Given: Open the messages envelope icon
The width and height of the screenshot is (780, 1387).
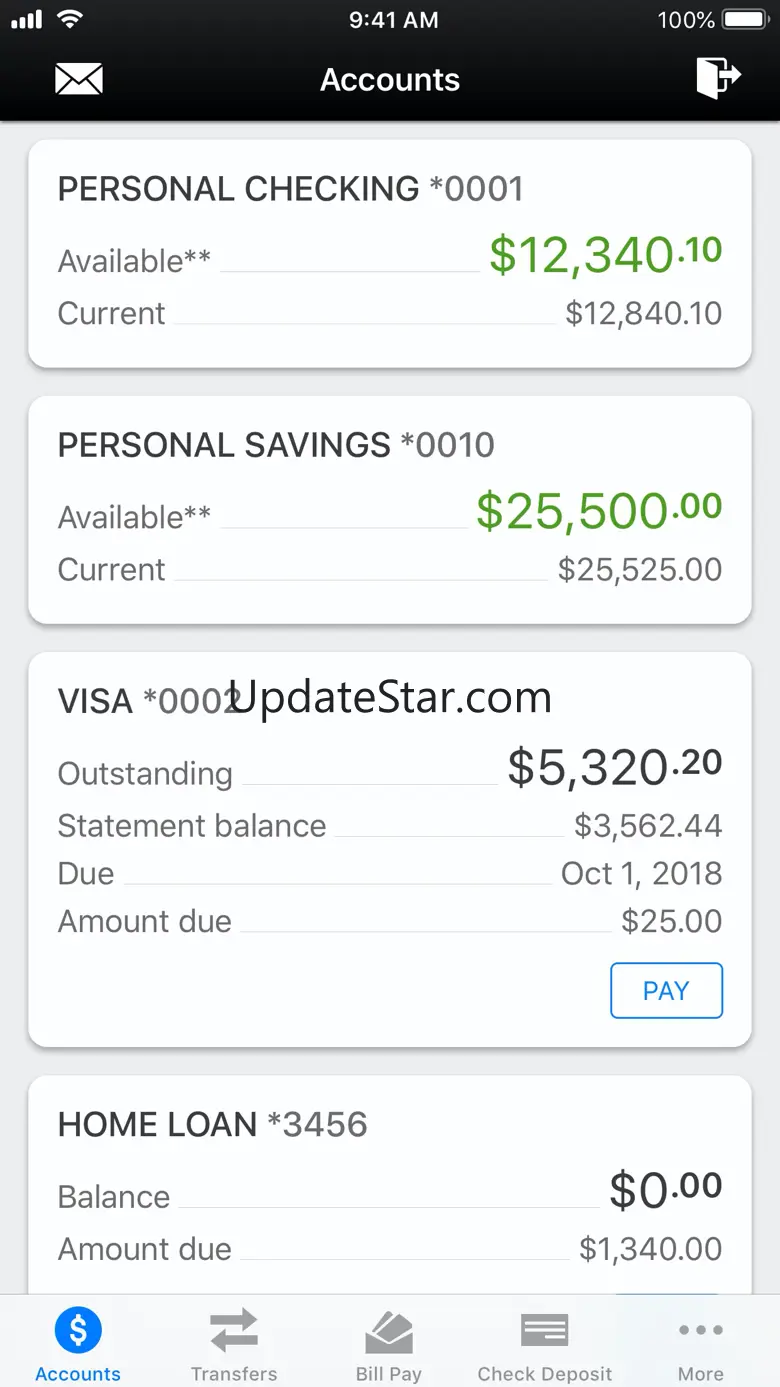Looking at the screenshot, I should 79,79.
